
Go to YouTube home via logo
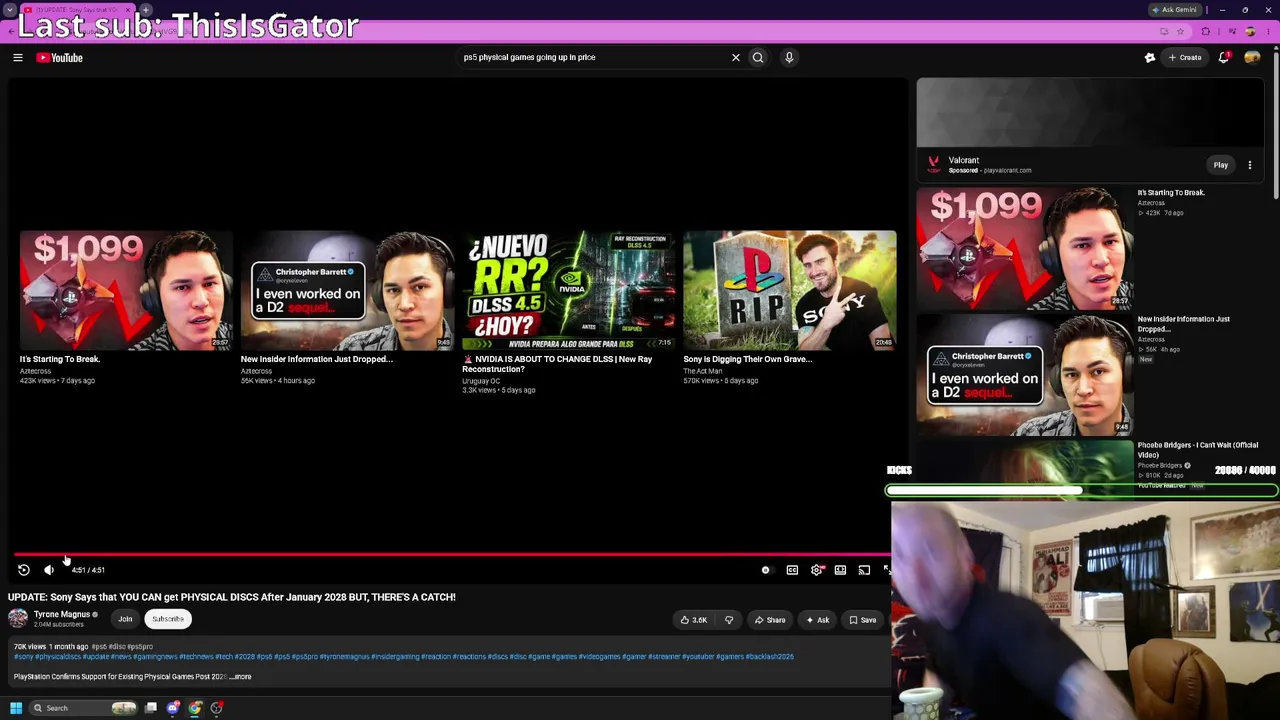click(60, 58)
